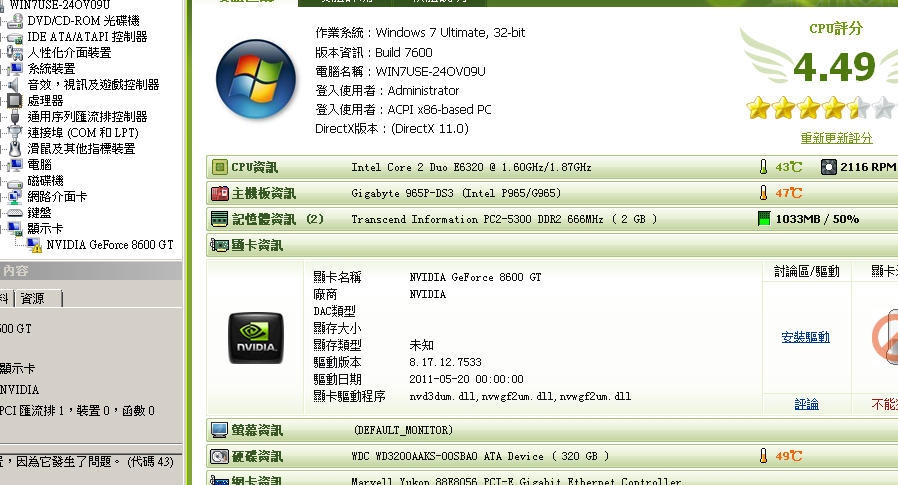Click the CPU temperature thermometer icon
Screen dimensions: 898x485
point(763,167)
